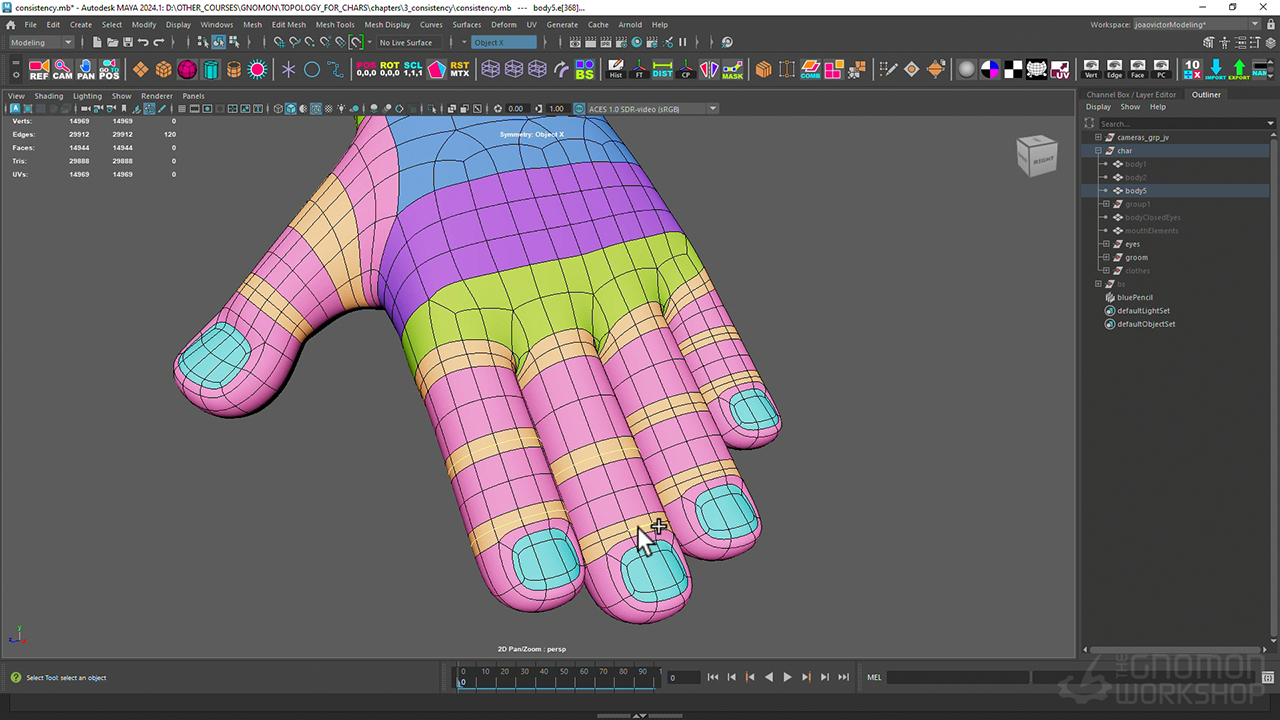Click the green EXPORT arrow icon
The image size is (1280, 720).
click(x=1239, y=69)
